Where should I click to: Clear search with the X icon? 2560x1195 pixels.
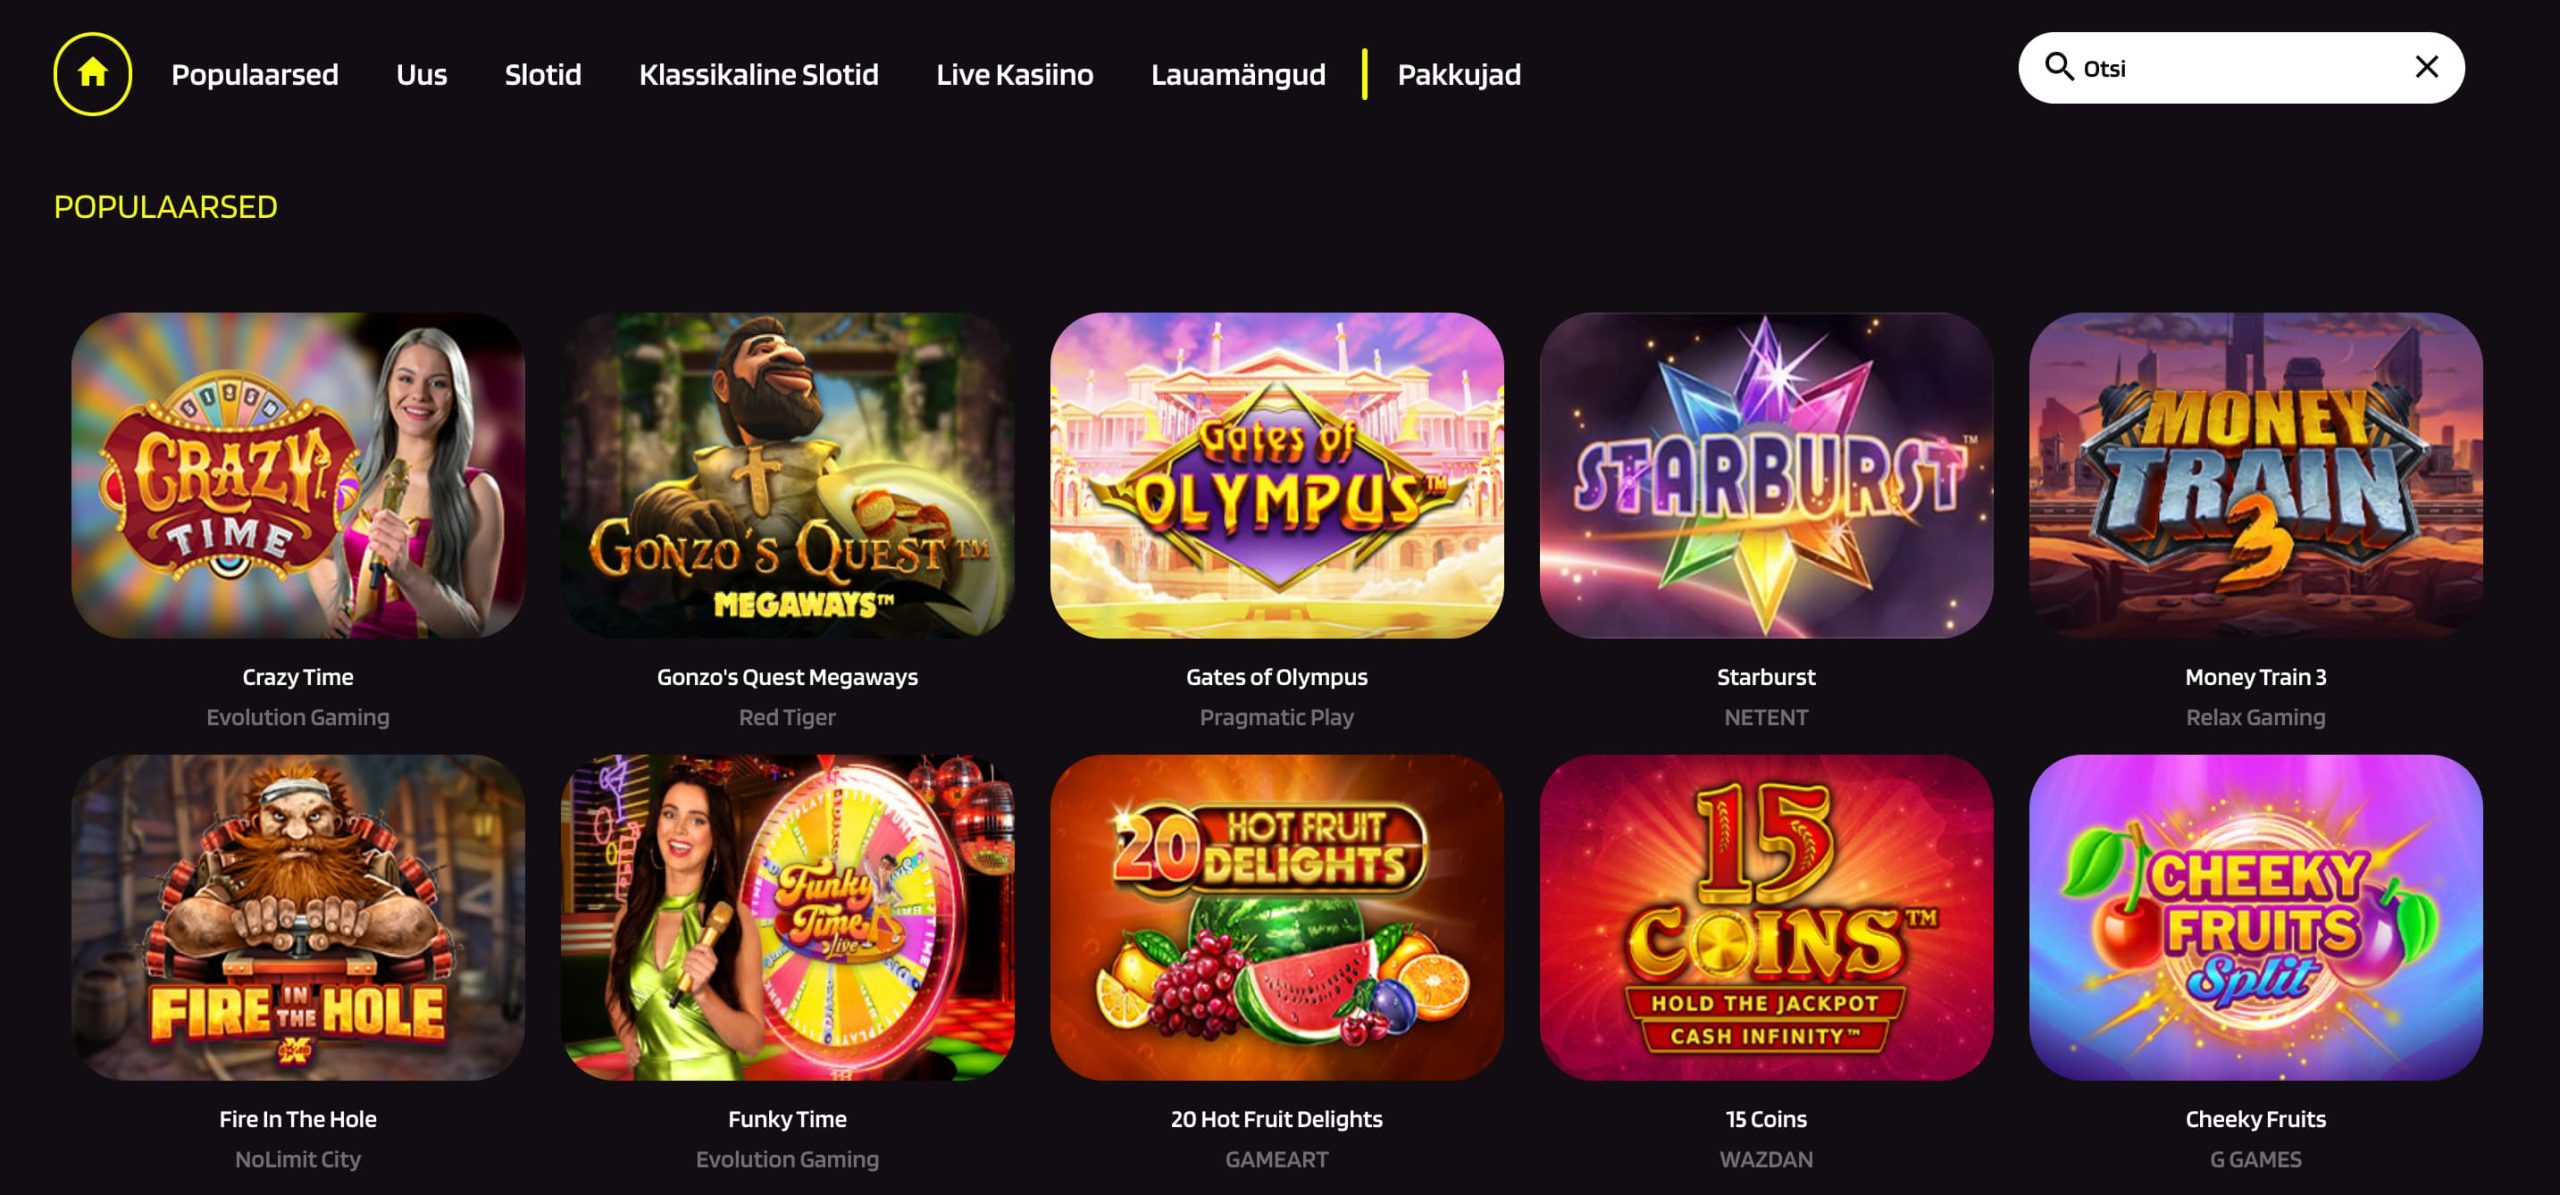tap(2426, 67)
